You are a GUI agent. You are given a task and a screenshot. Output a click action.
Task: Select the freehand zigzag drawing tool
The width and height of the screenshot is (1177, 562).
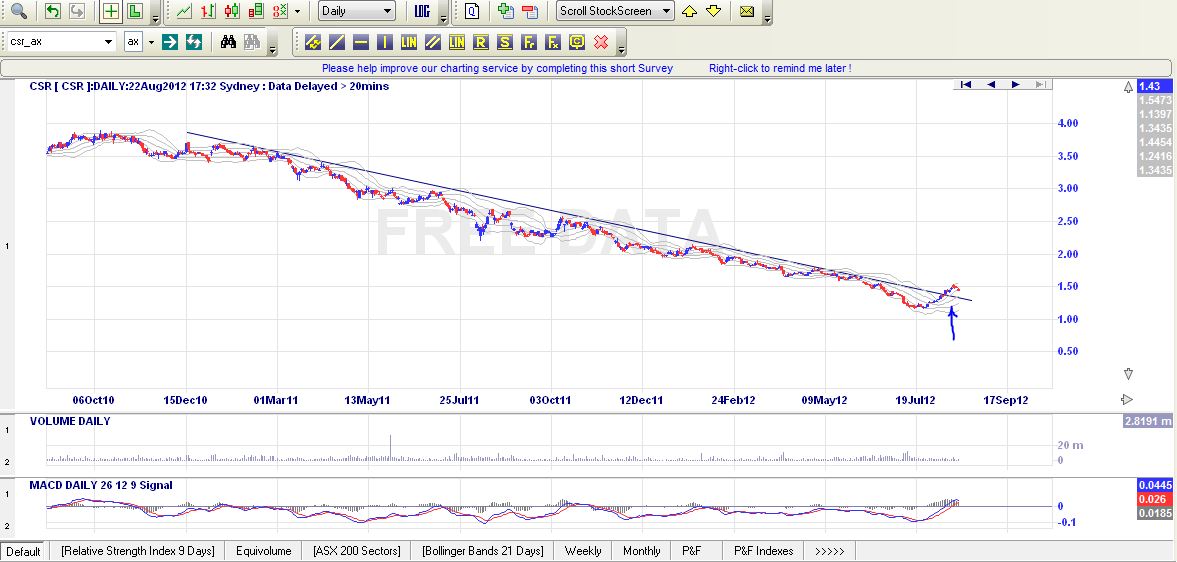coord(313,42)
